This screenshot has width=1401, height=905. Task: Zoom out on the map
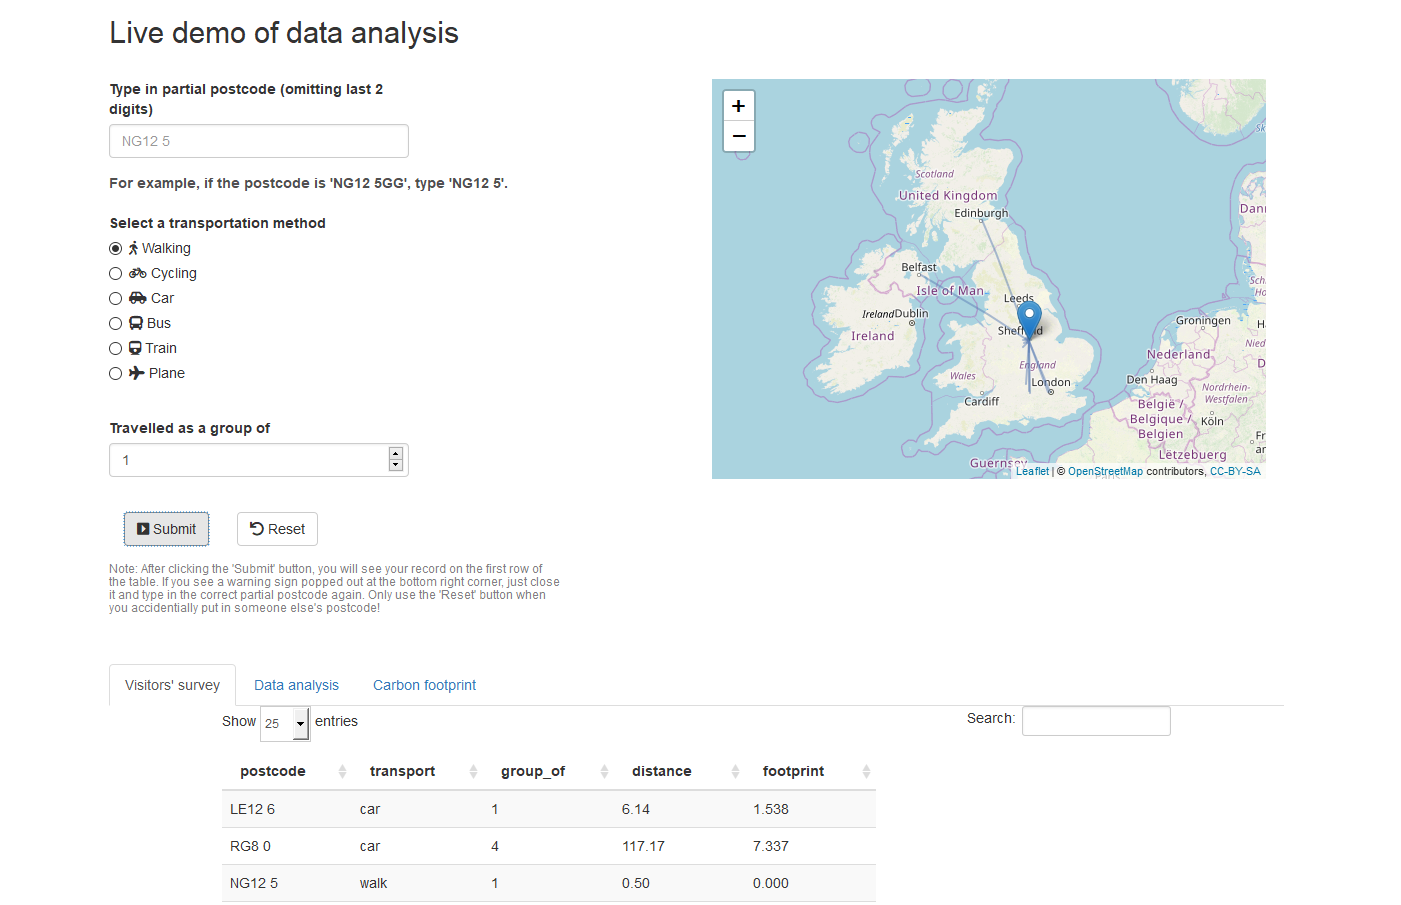738,136
